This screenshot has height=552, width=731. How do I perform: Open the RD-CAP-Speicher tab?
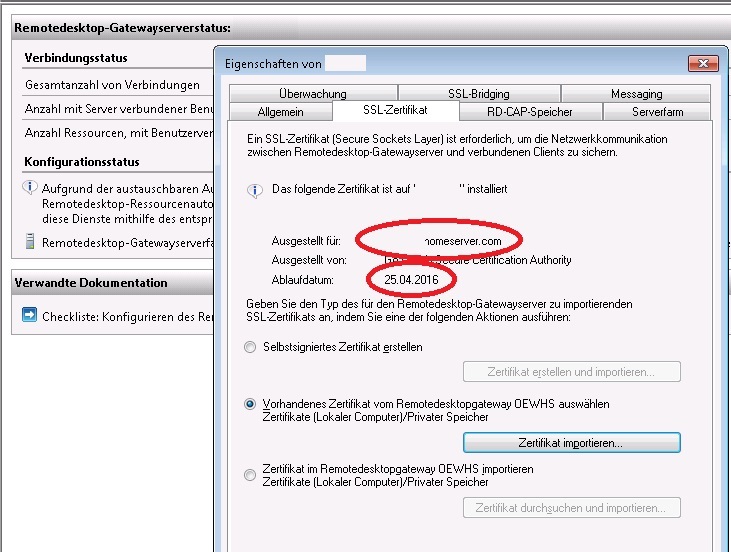point(530,112)
